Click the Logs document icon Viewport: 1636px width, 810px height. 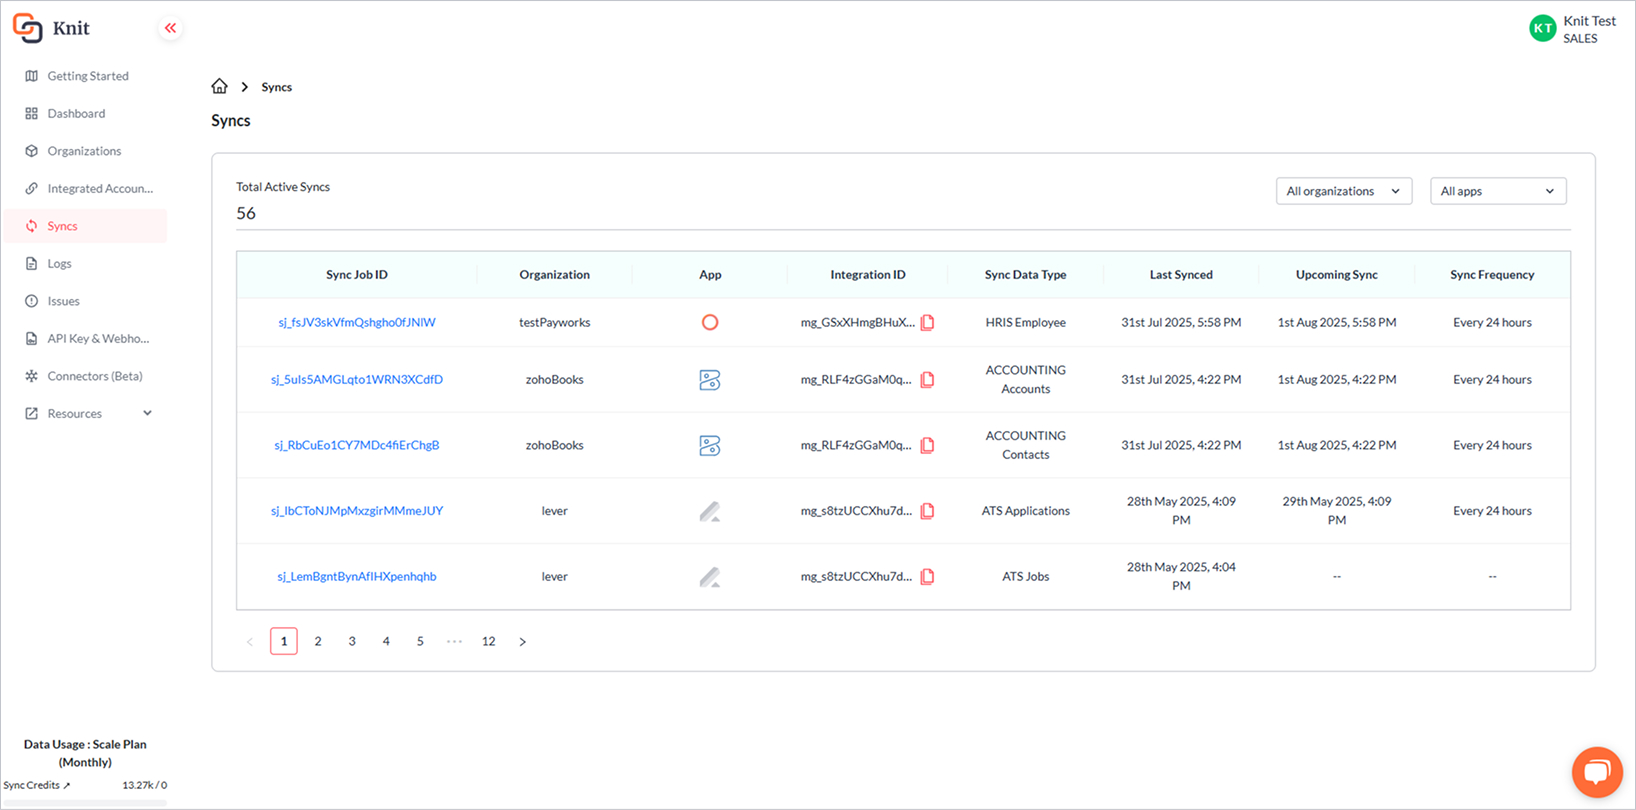(31, 263)
